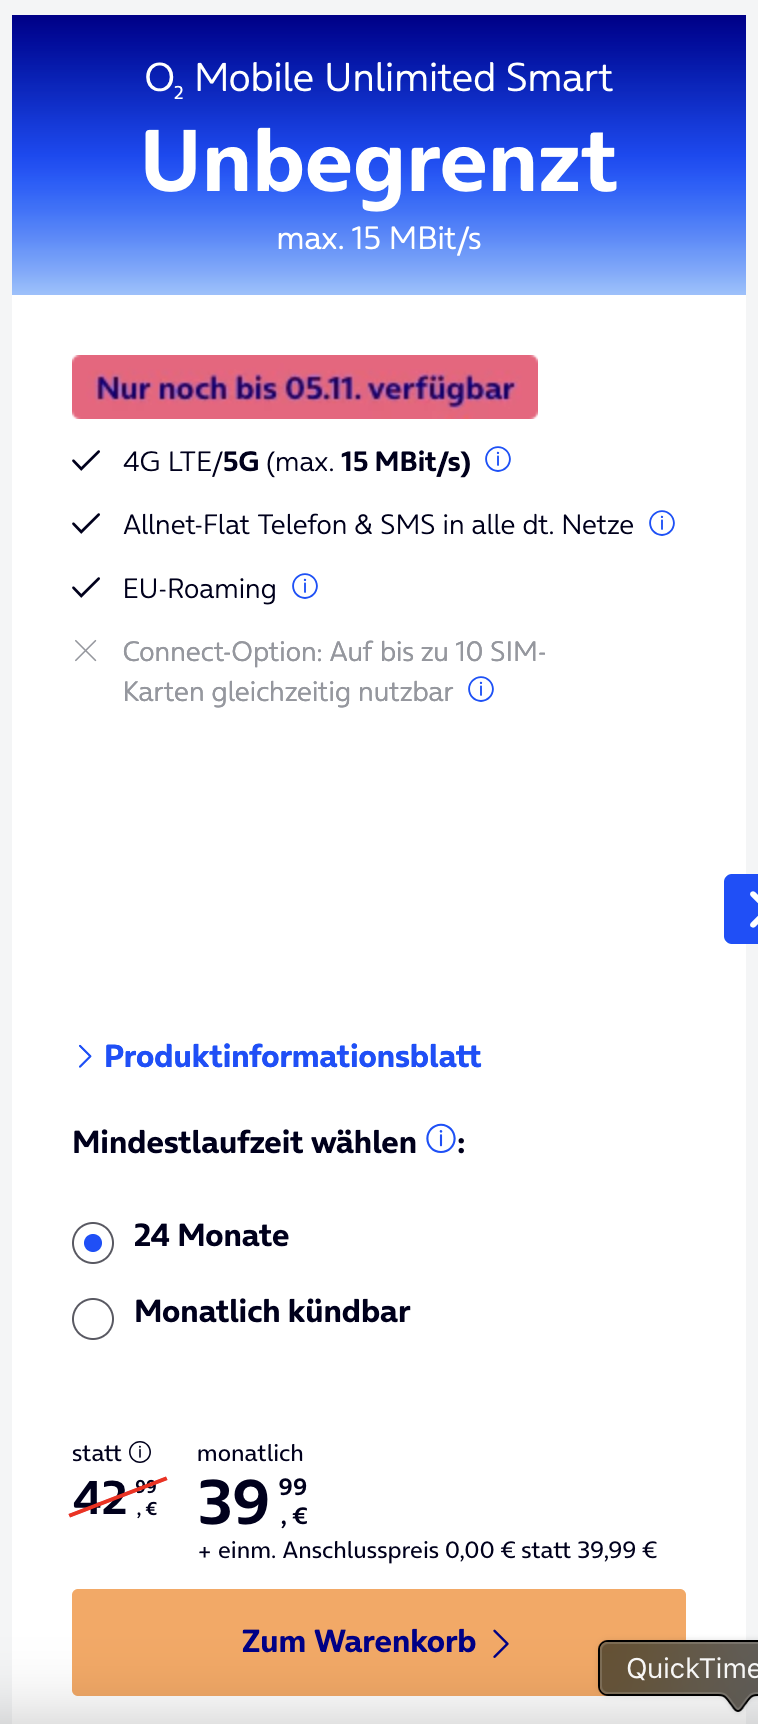Click the crossed-out 42,99 € price
Viewport: 758px width, 1724px height.
point(116,1498)
